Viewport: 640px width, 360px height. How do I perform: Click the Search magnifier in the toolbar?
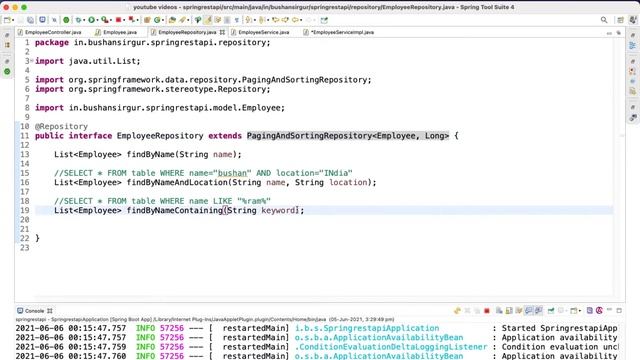604,20
